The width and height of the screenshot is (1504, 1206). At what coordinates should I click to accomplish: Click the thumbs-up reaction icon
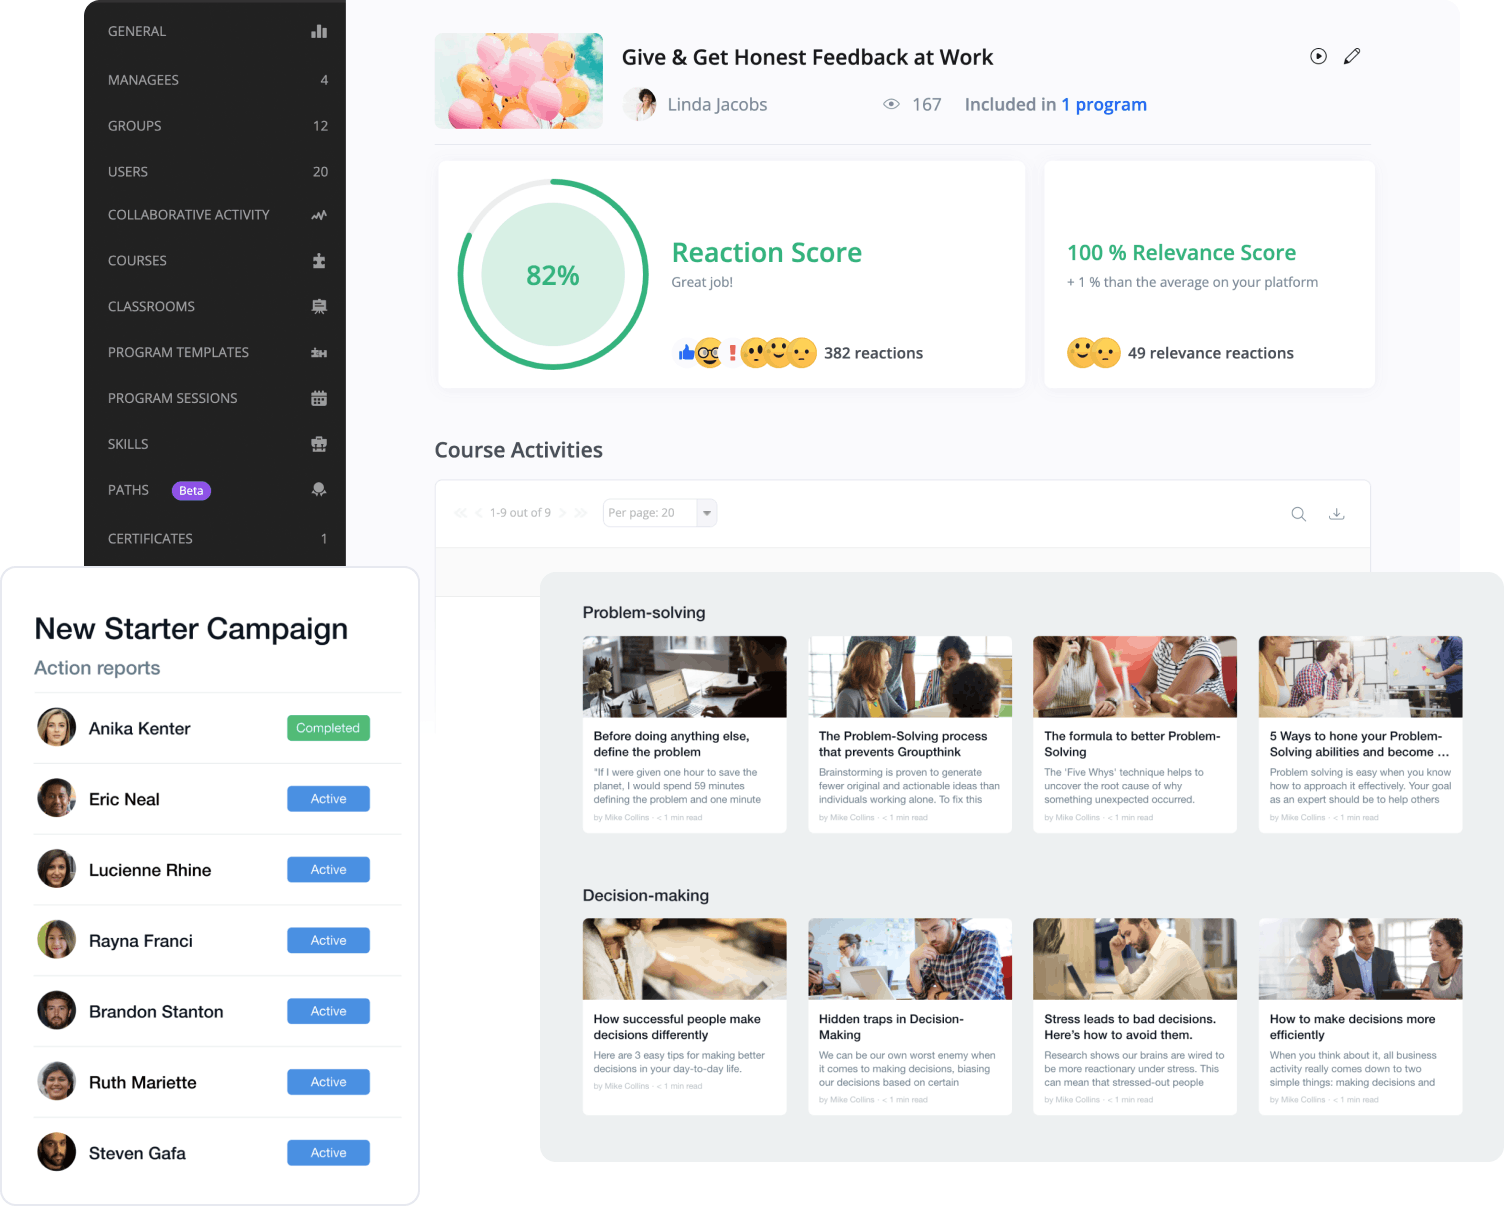686,352
